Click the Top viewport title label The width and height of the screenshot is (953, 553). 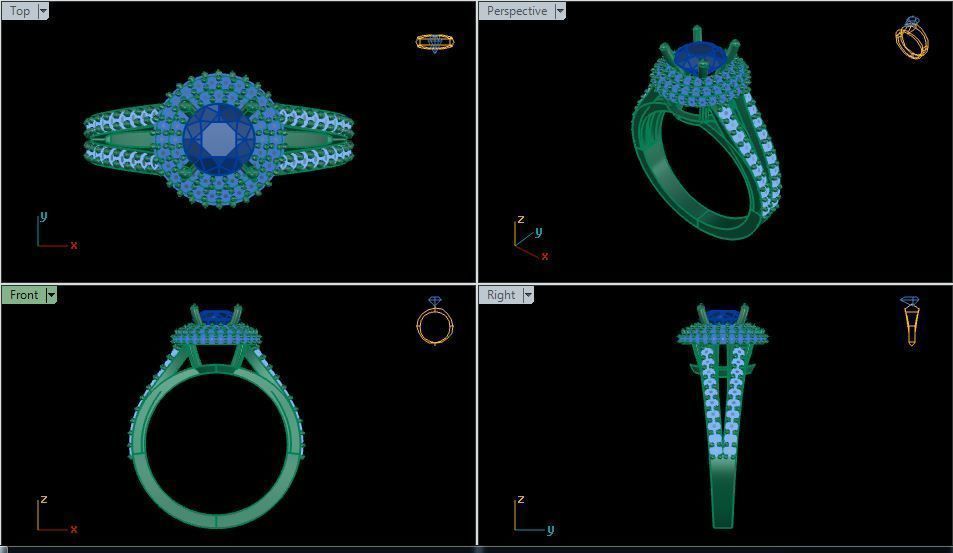[x=20, y=11]
